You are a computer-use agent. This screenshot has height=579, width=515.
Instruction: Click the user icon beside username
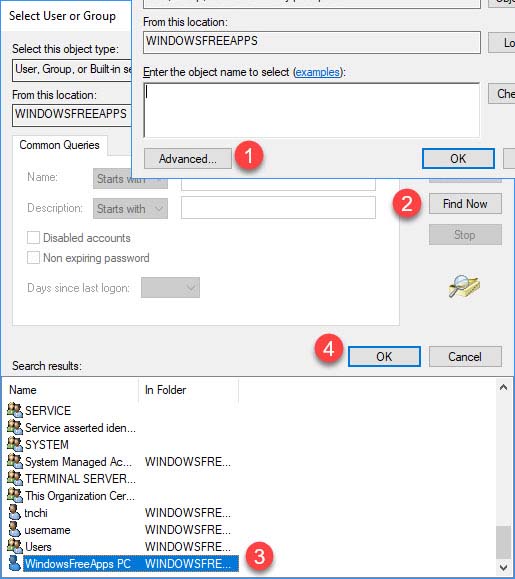(x=14, y=529)
